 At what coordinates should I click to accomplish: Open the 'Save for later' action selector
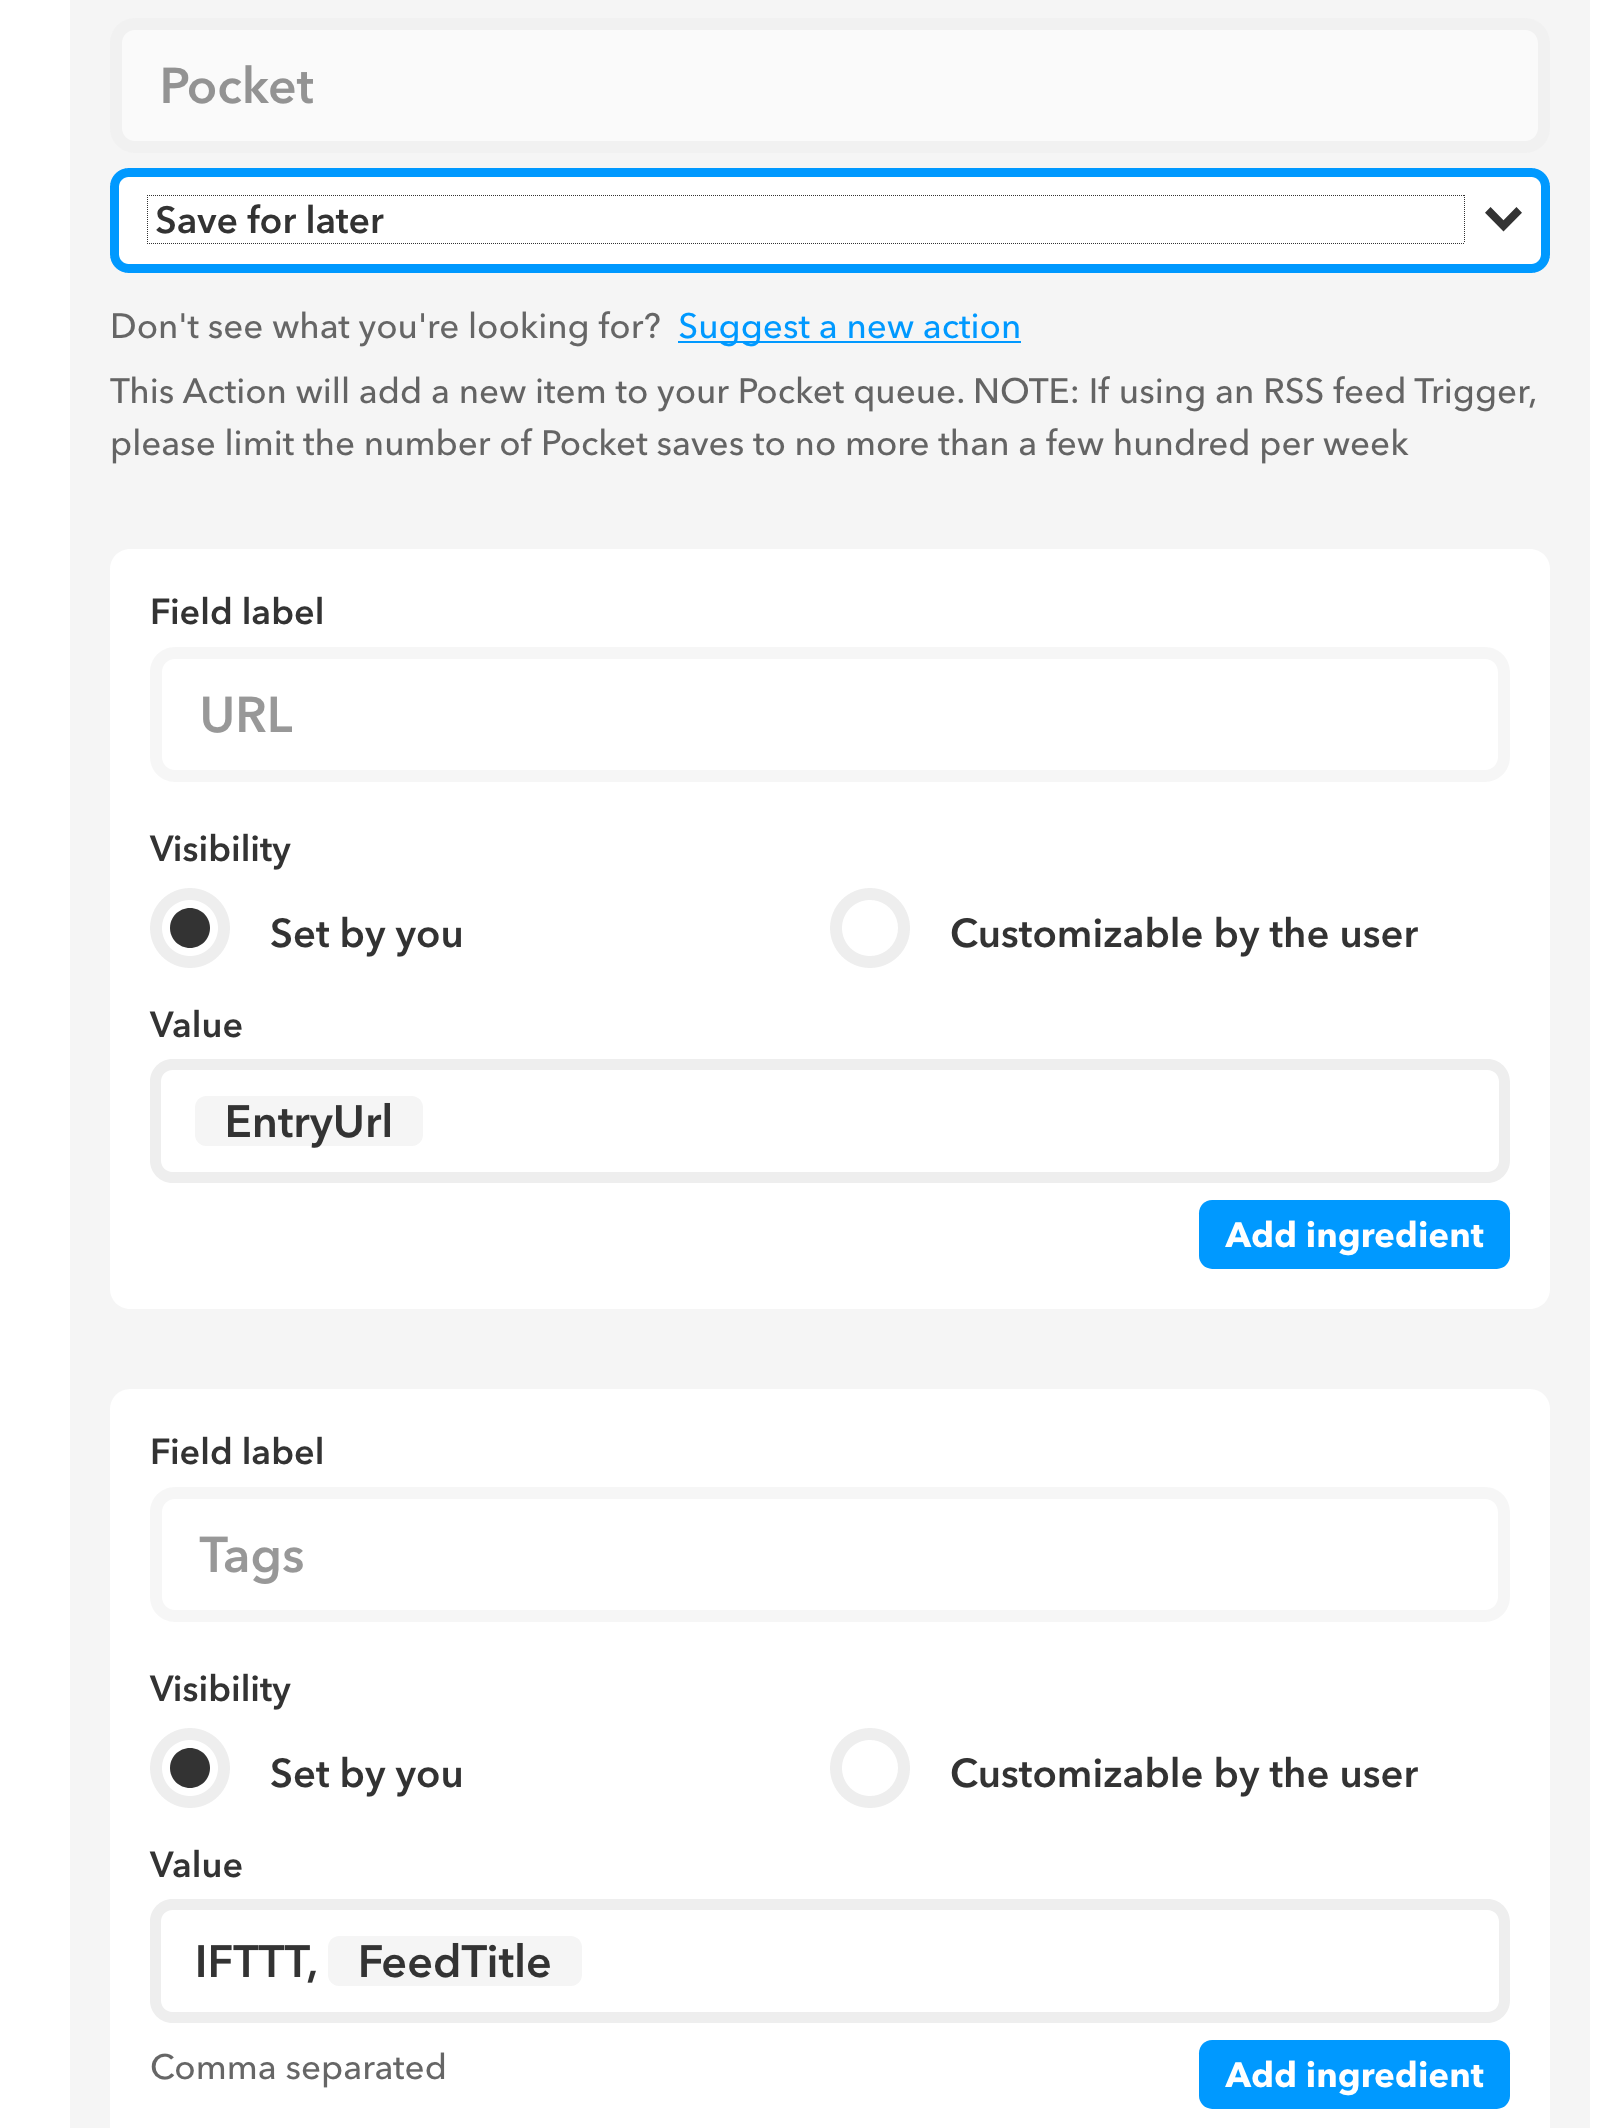tap(804, 221)
